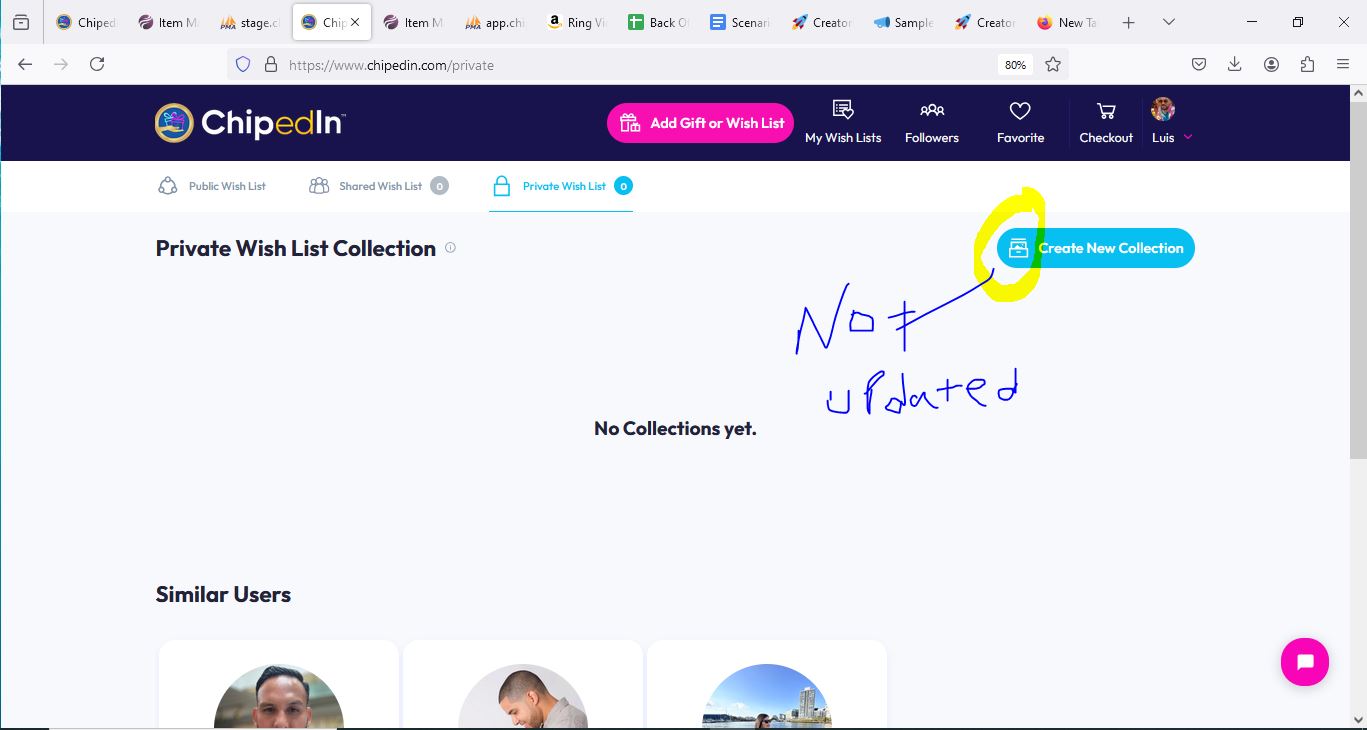Viewport: 1367px width, 730px height.
Task: Click first similar user photo
Action: click(279, 698)
